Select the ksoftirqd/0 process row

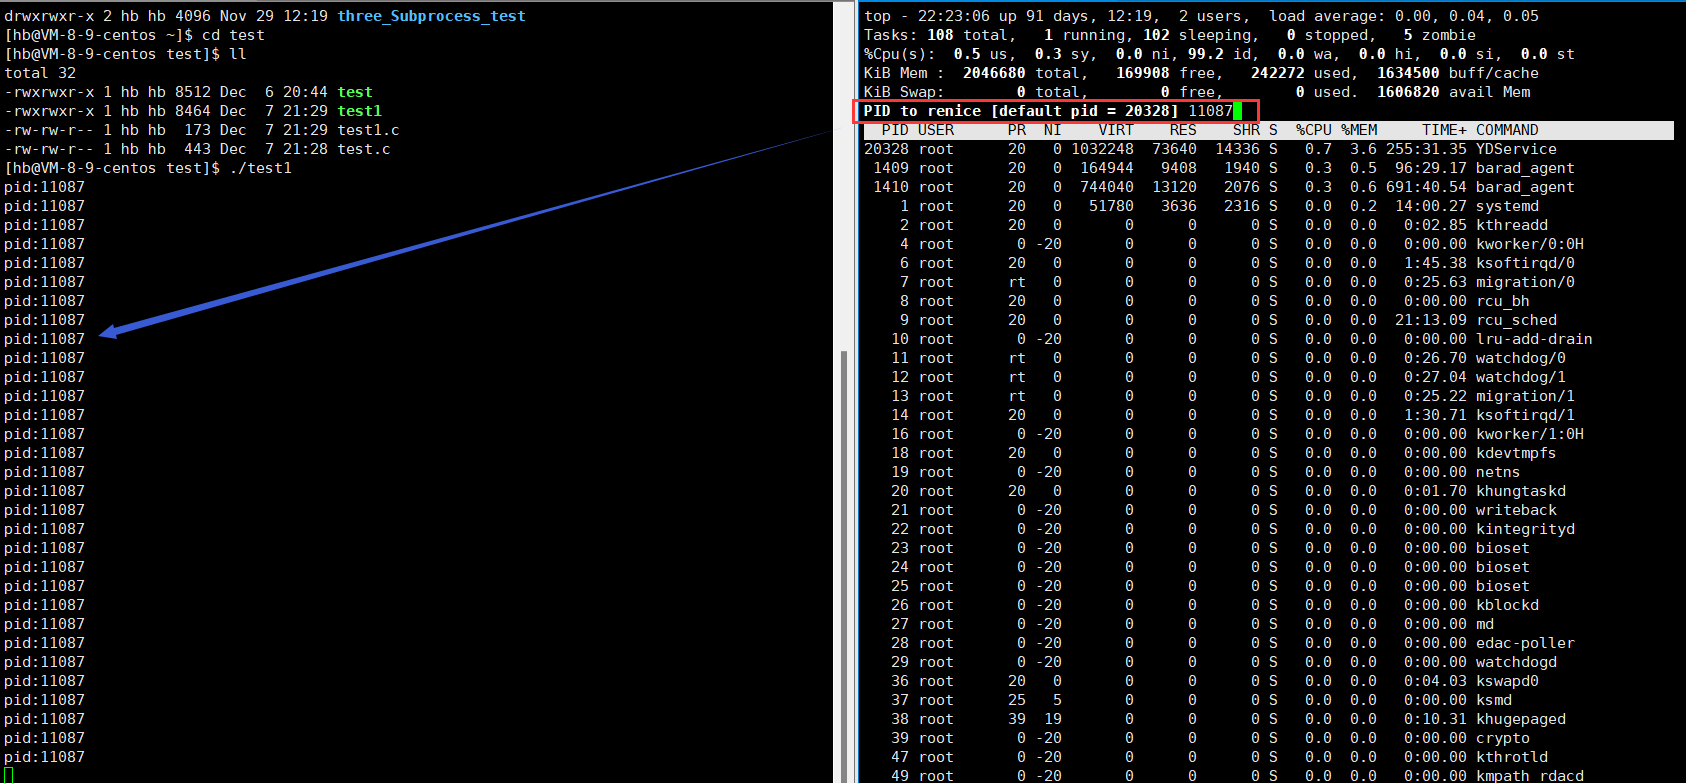[1268, 263]
